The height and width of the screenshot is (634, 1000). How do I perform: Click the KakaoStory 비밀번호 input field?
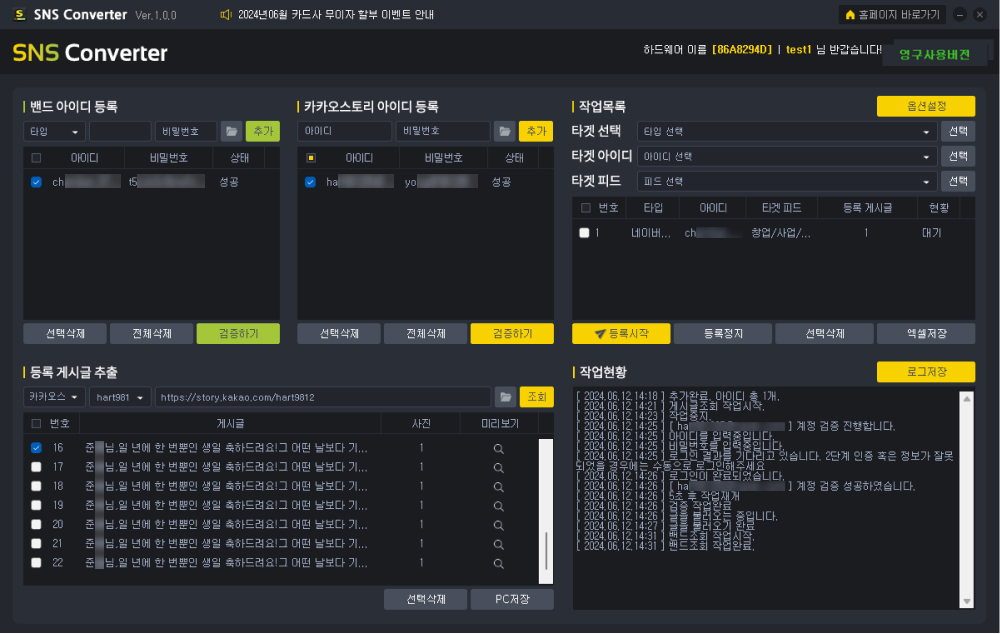tap(443, 131)
